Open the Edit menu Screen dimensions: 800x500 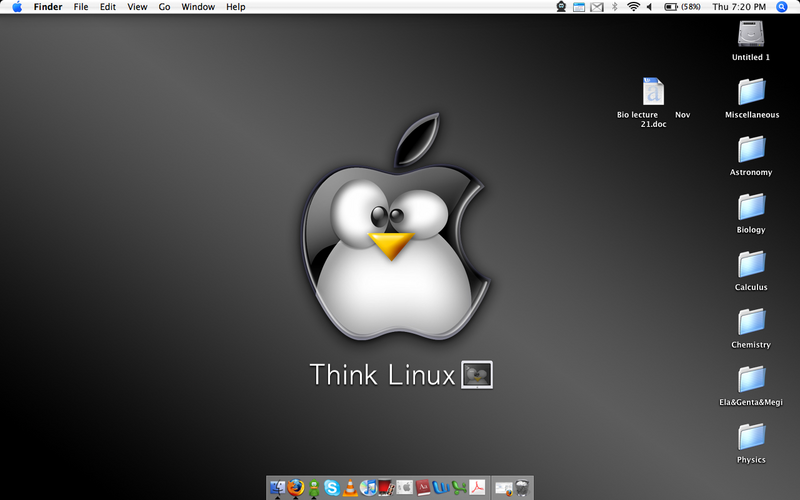coord(108,7)
